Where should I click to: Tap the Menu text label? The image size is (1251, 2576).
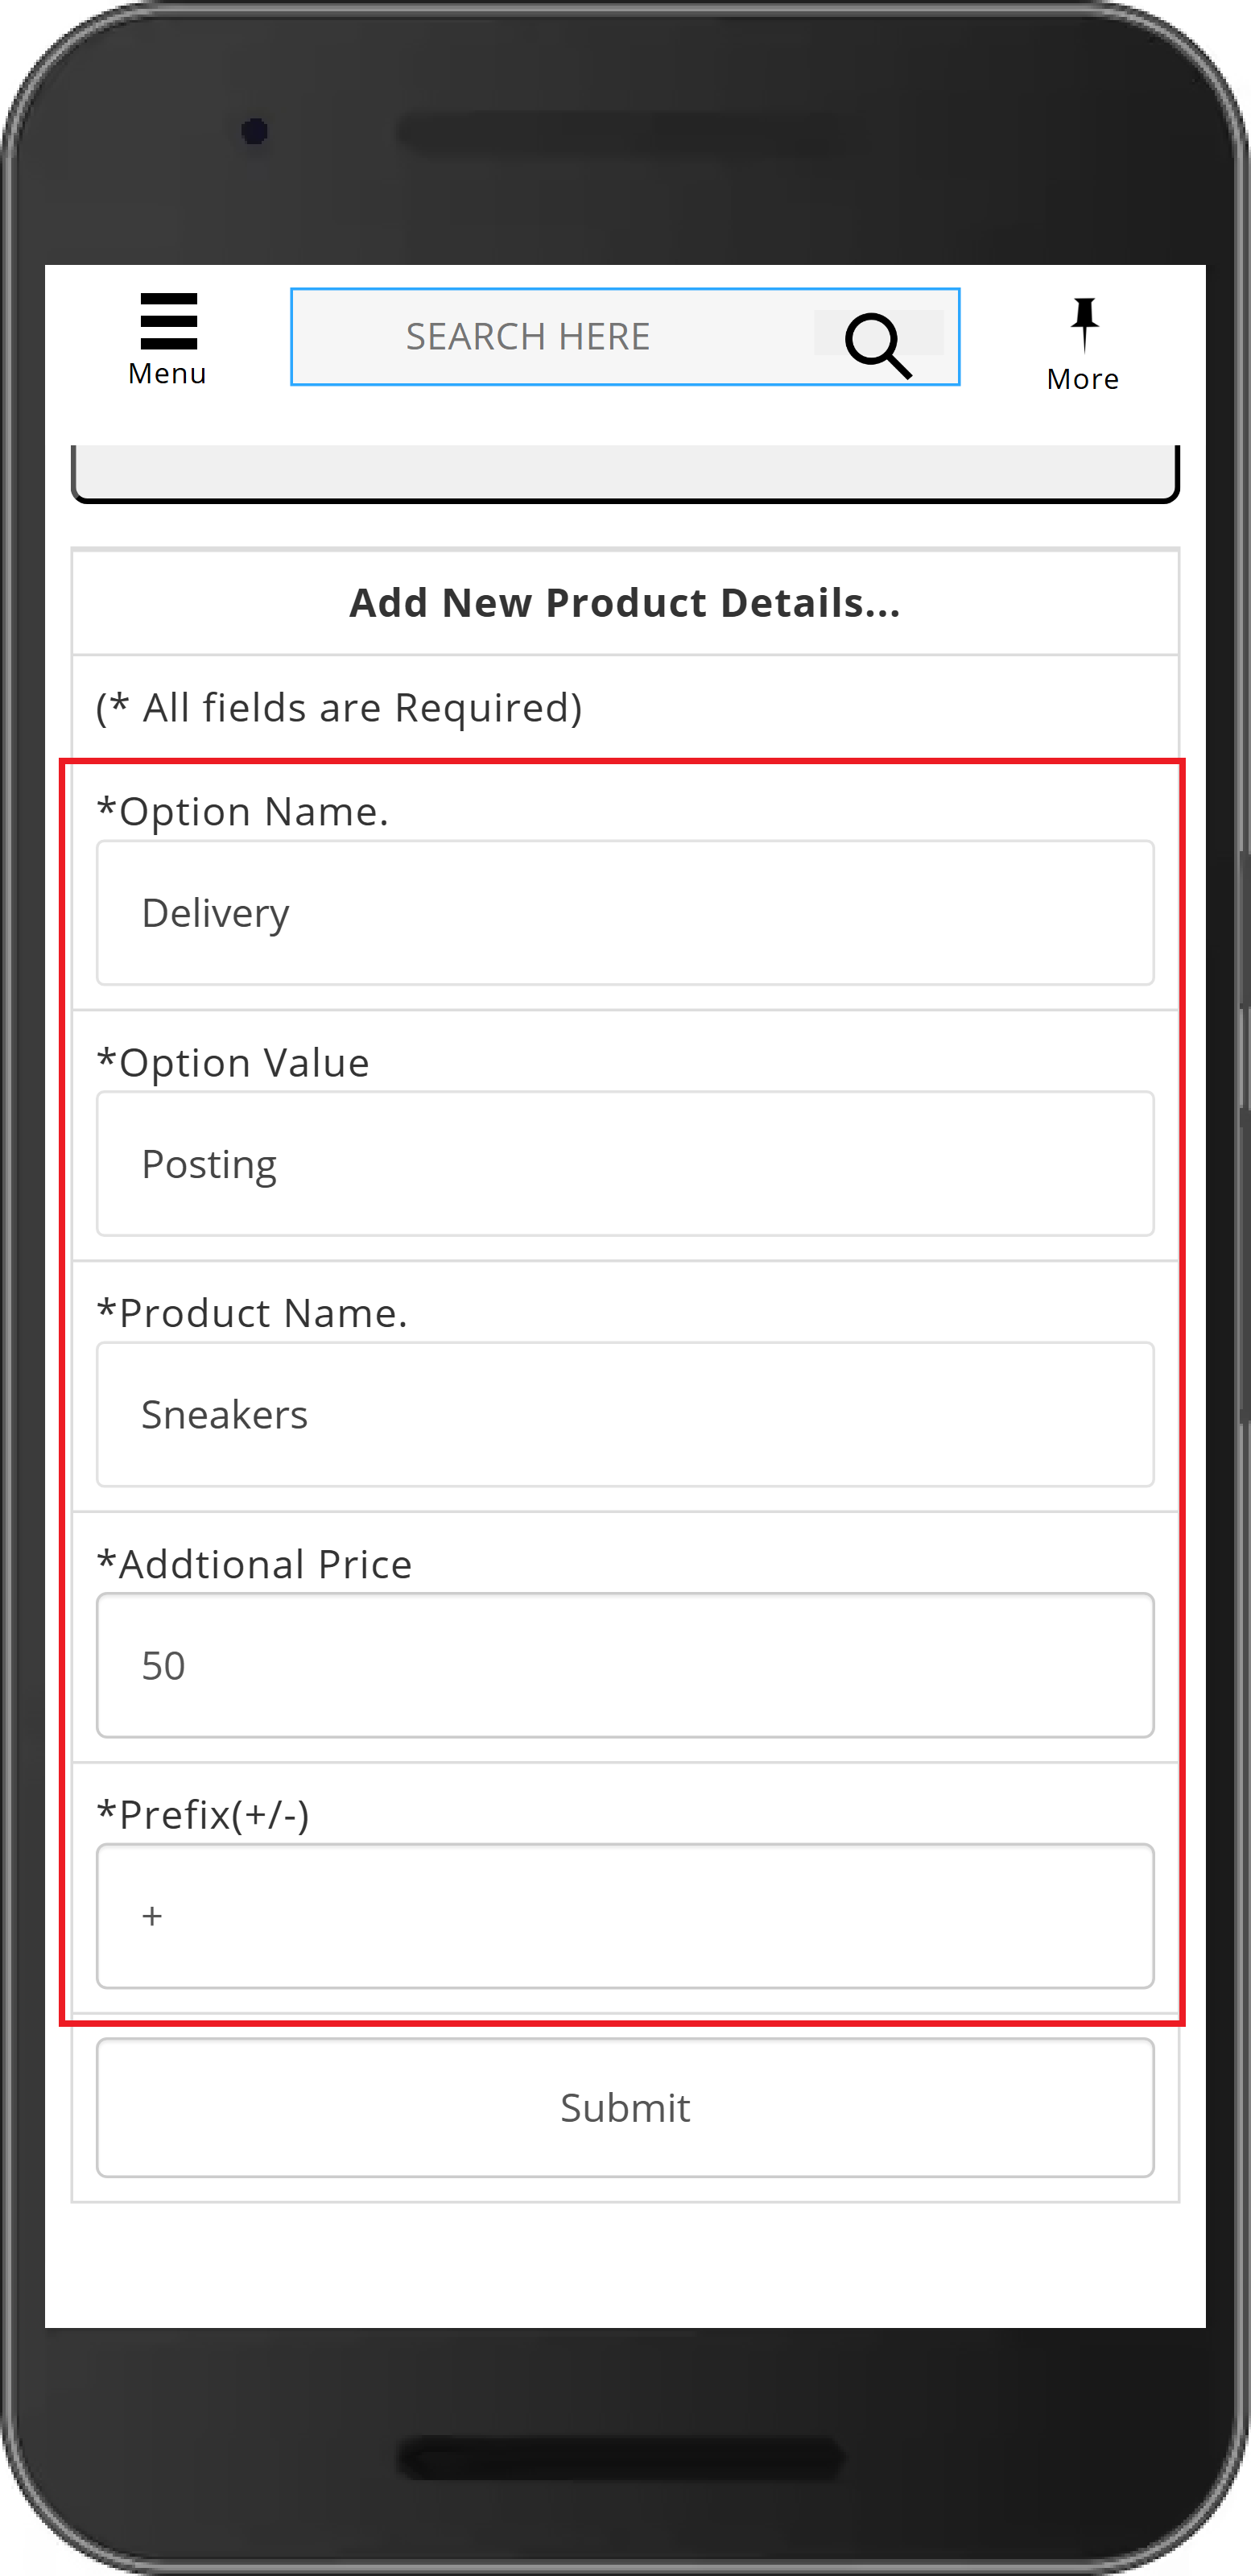167,374
